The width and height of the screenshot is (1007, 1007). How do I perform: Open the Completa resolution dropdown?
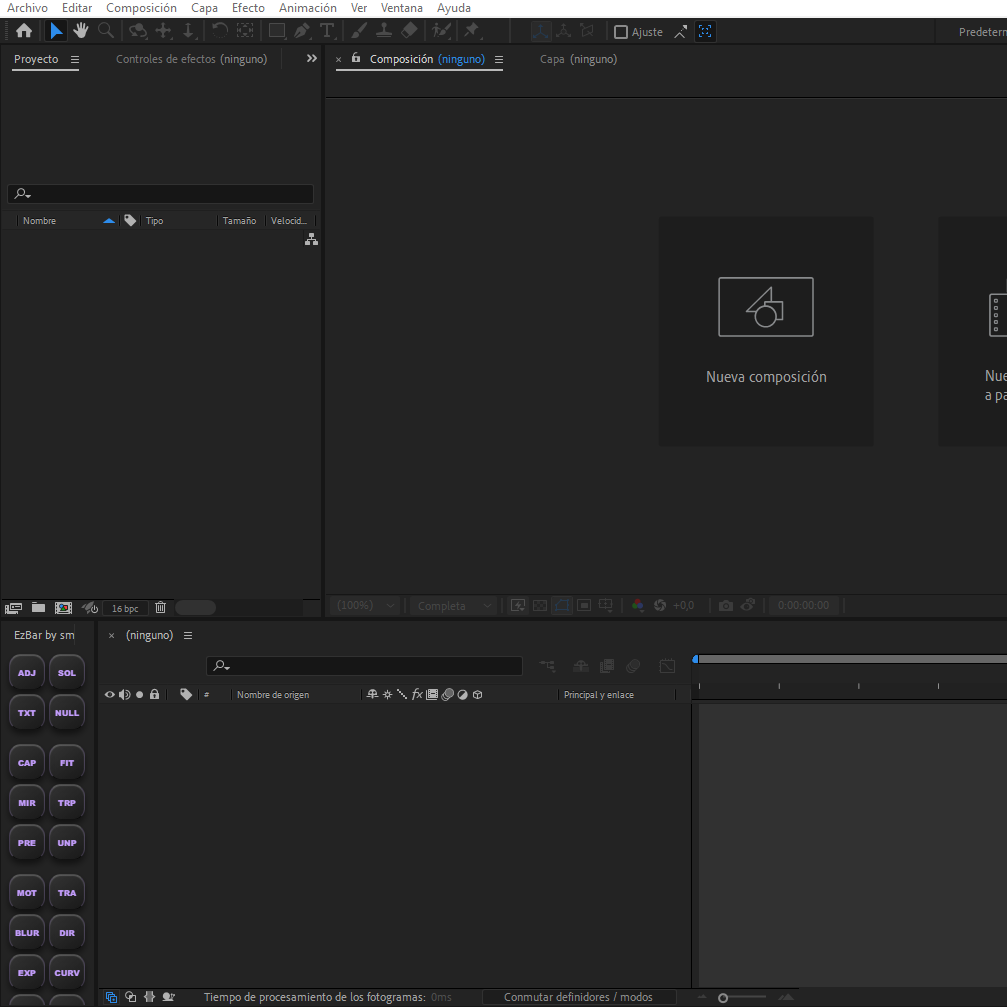coord(453,605)
